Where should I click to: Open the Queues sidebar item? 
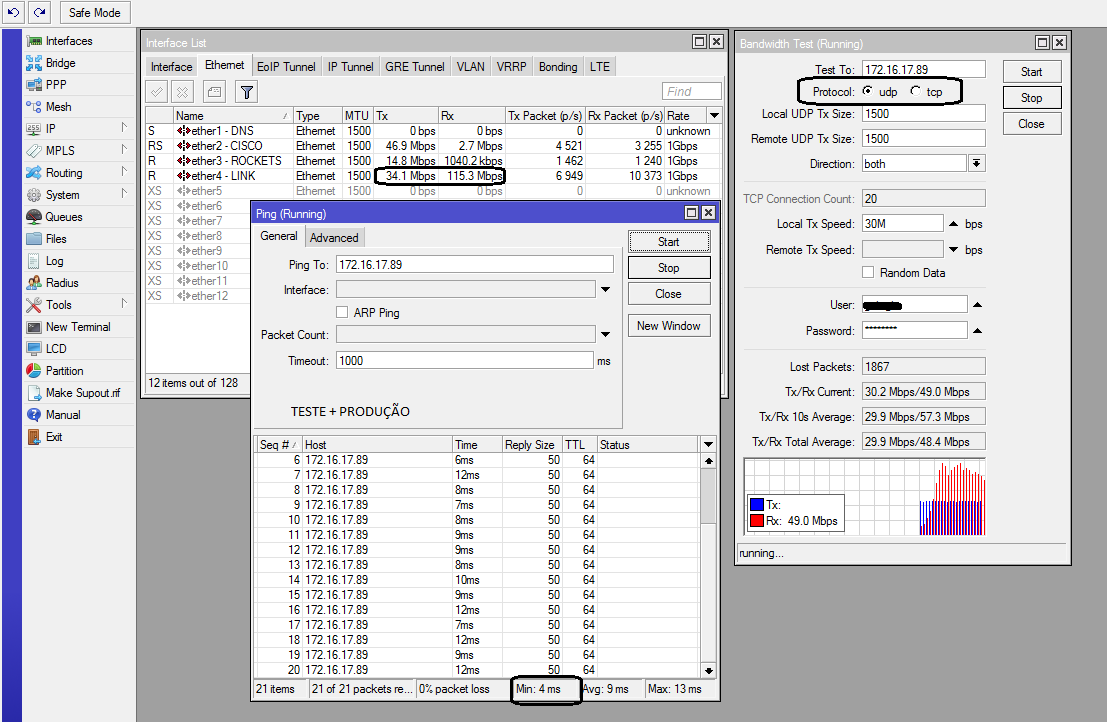pos(64,217)
